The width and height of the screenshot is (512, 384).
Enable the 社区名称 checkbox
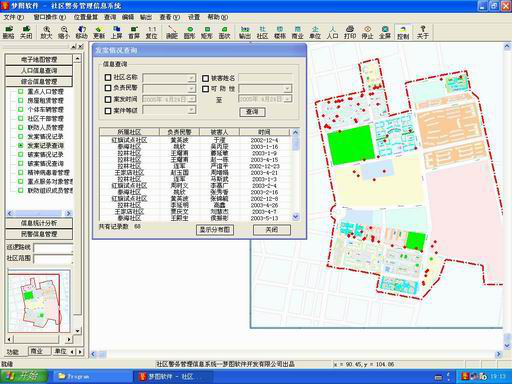[108, 77]
